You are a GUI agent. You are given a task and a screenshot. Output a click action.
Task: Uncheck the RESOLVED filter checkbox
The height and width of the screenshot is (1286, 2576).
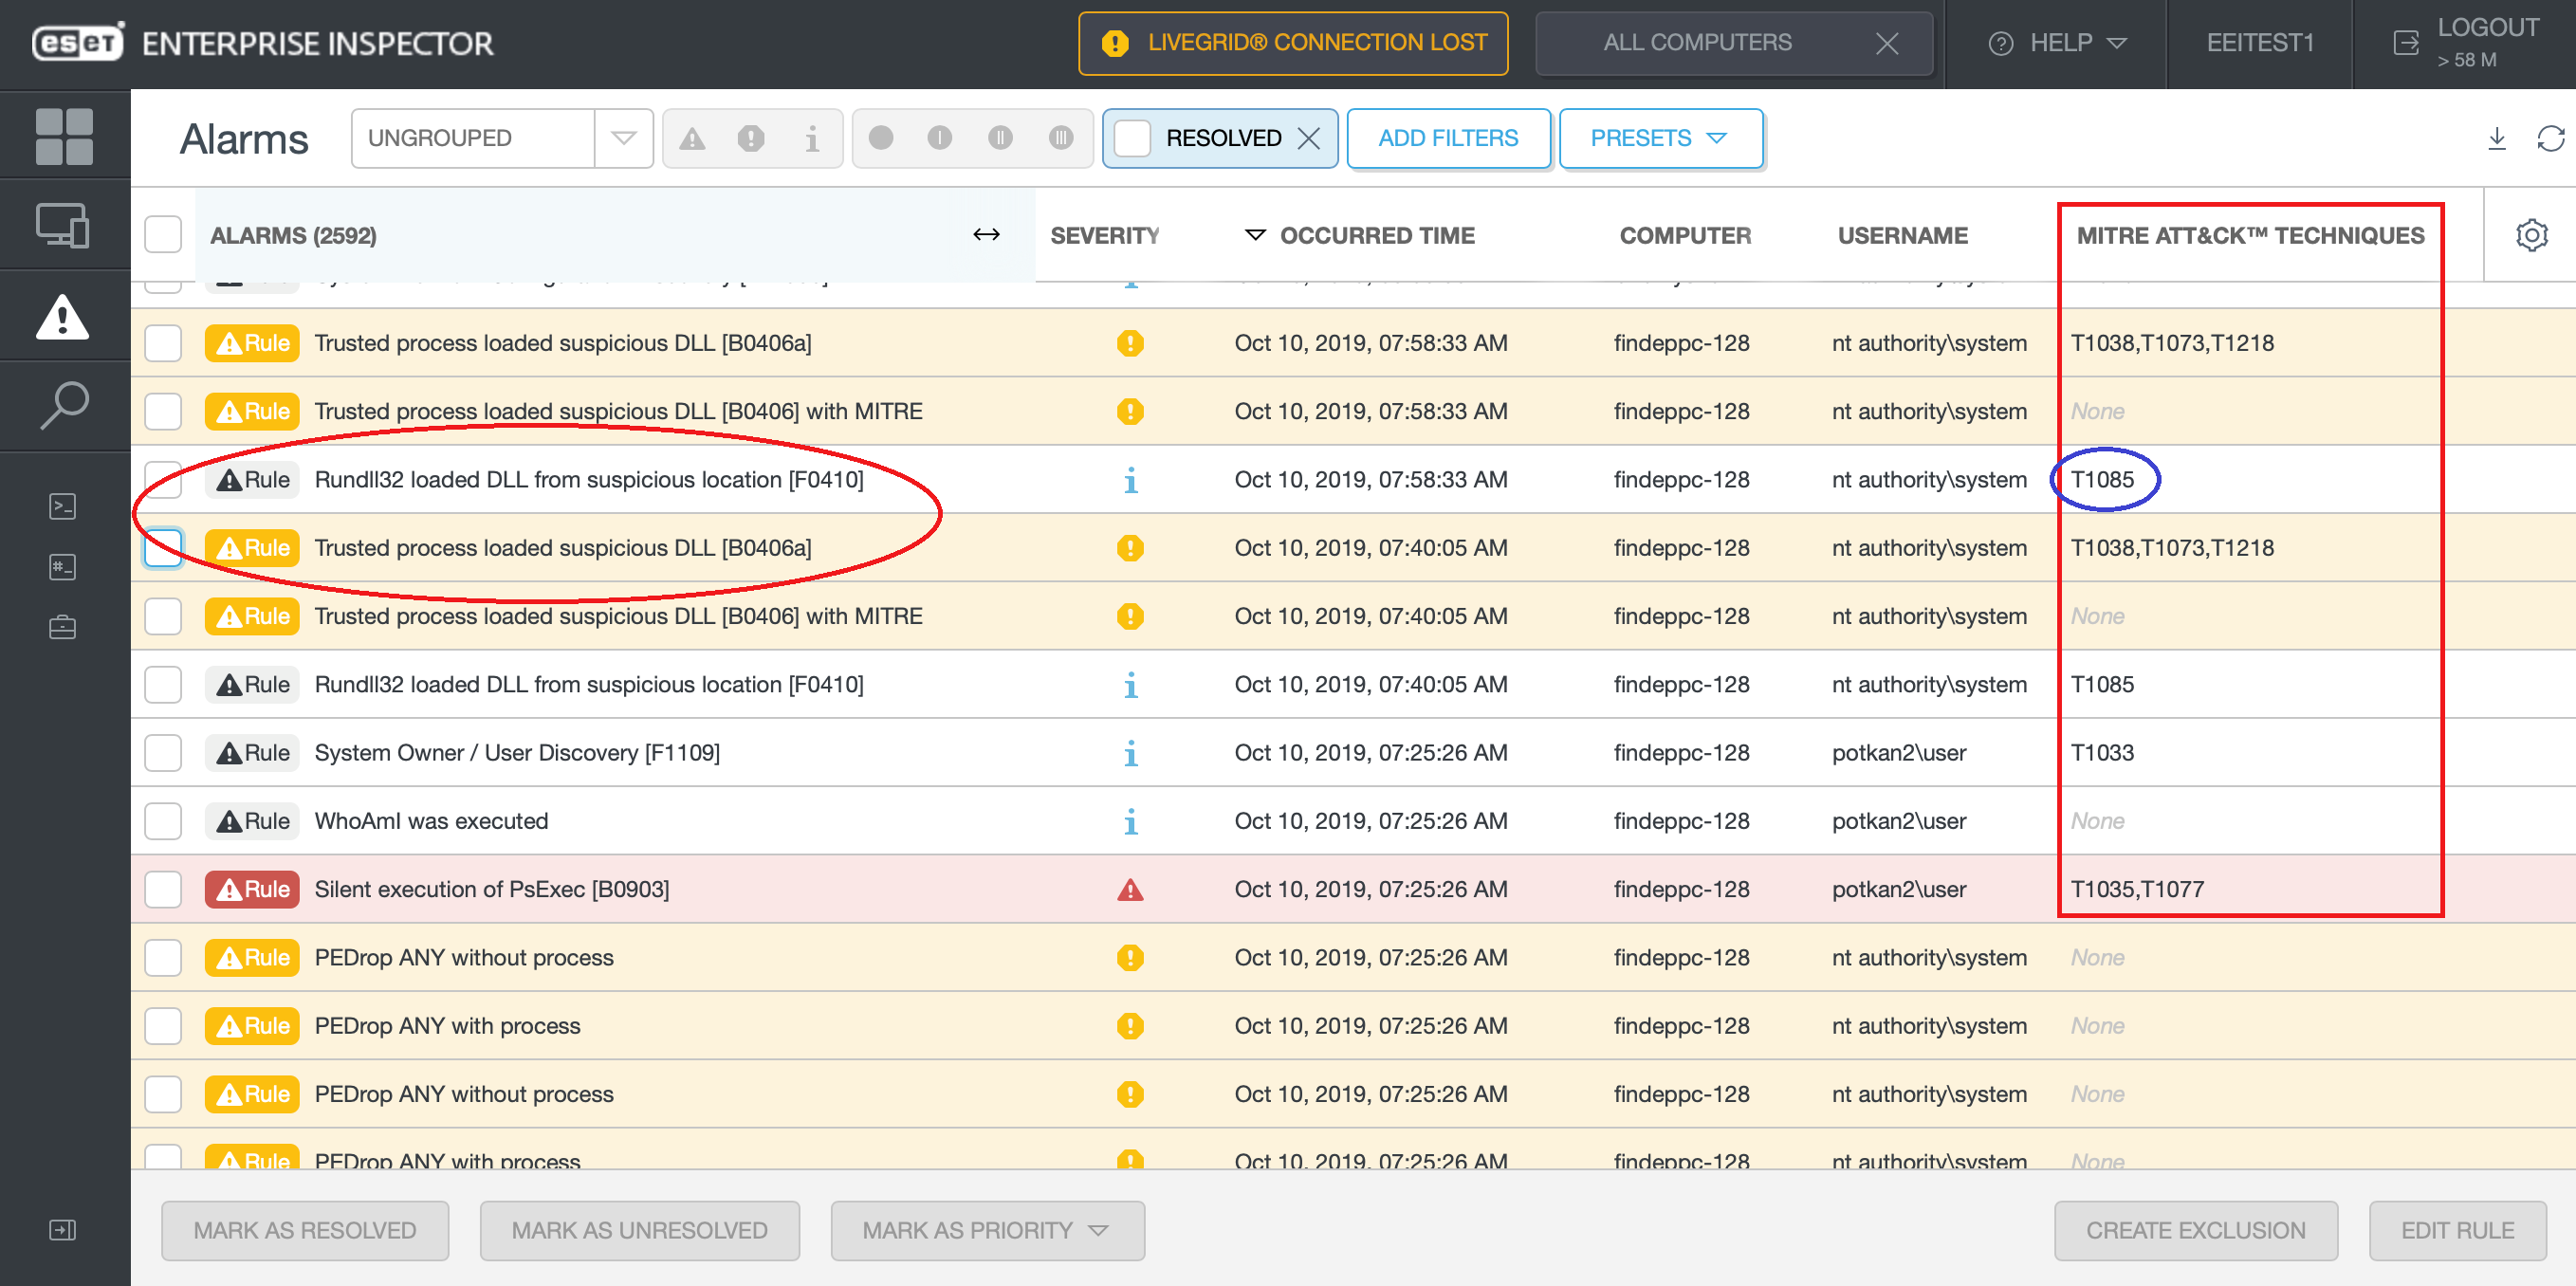click(1132, 138)
